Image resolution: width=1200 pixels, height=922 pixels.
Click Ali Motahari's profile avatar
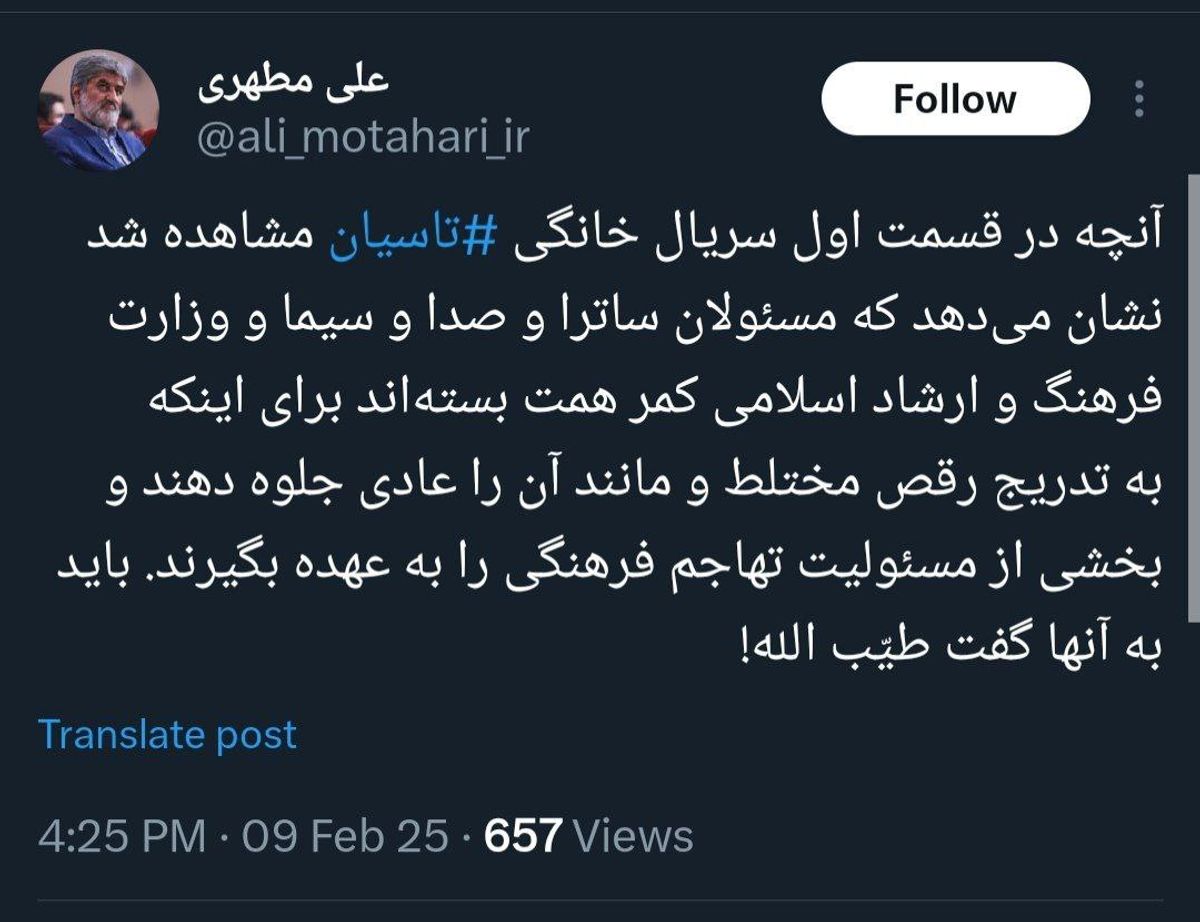(98, 110)
